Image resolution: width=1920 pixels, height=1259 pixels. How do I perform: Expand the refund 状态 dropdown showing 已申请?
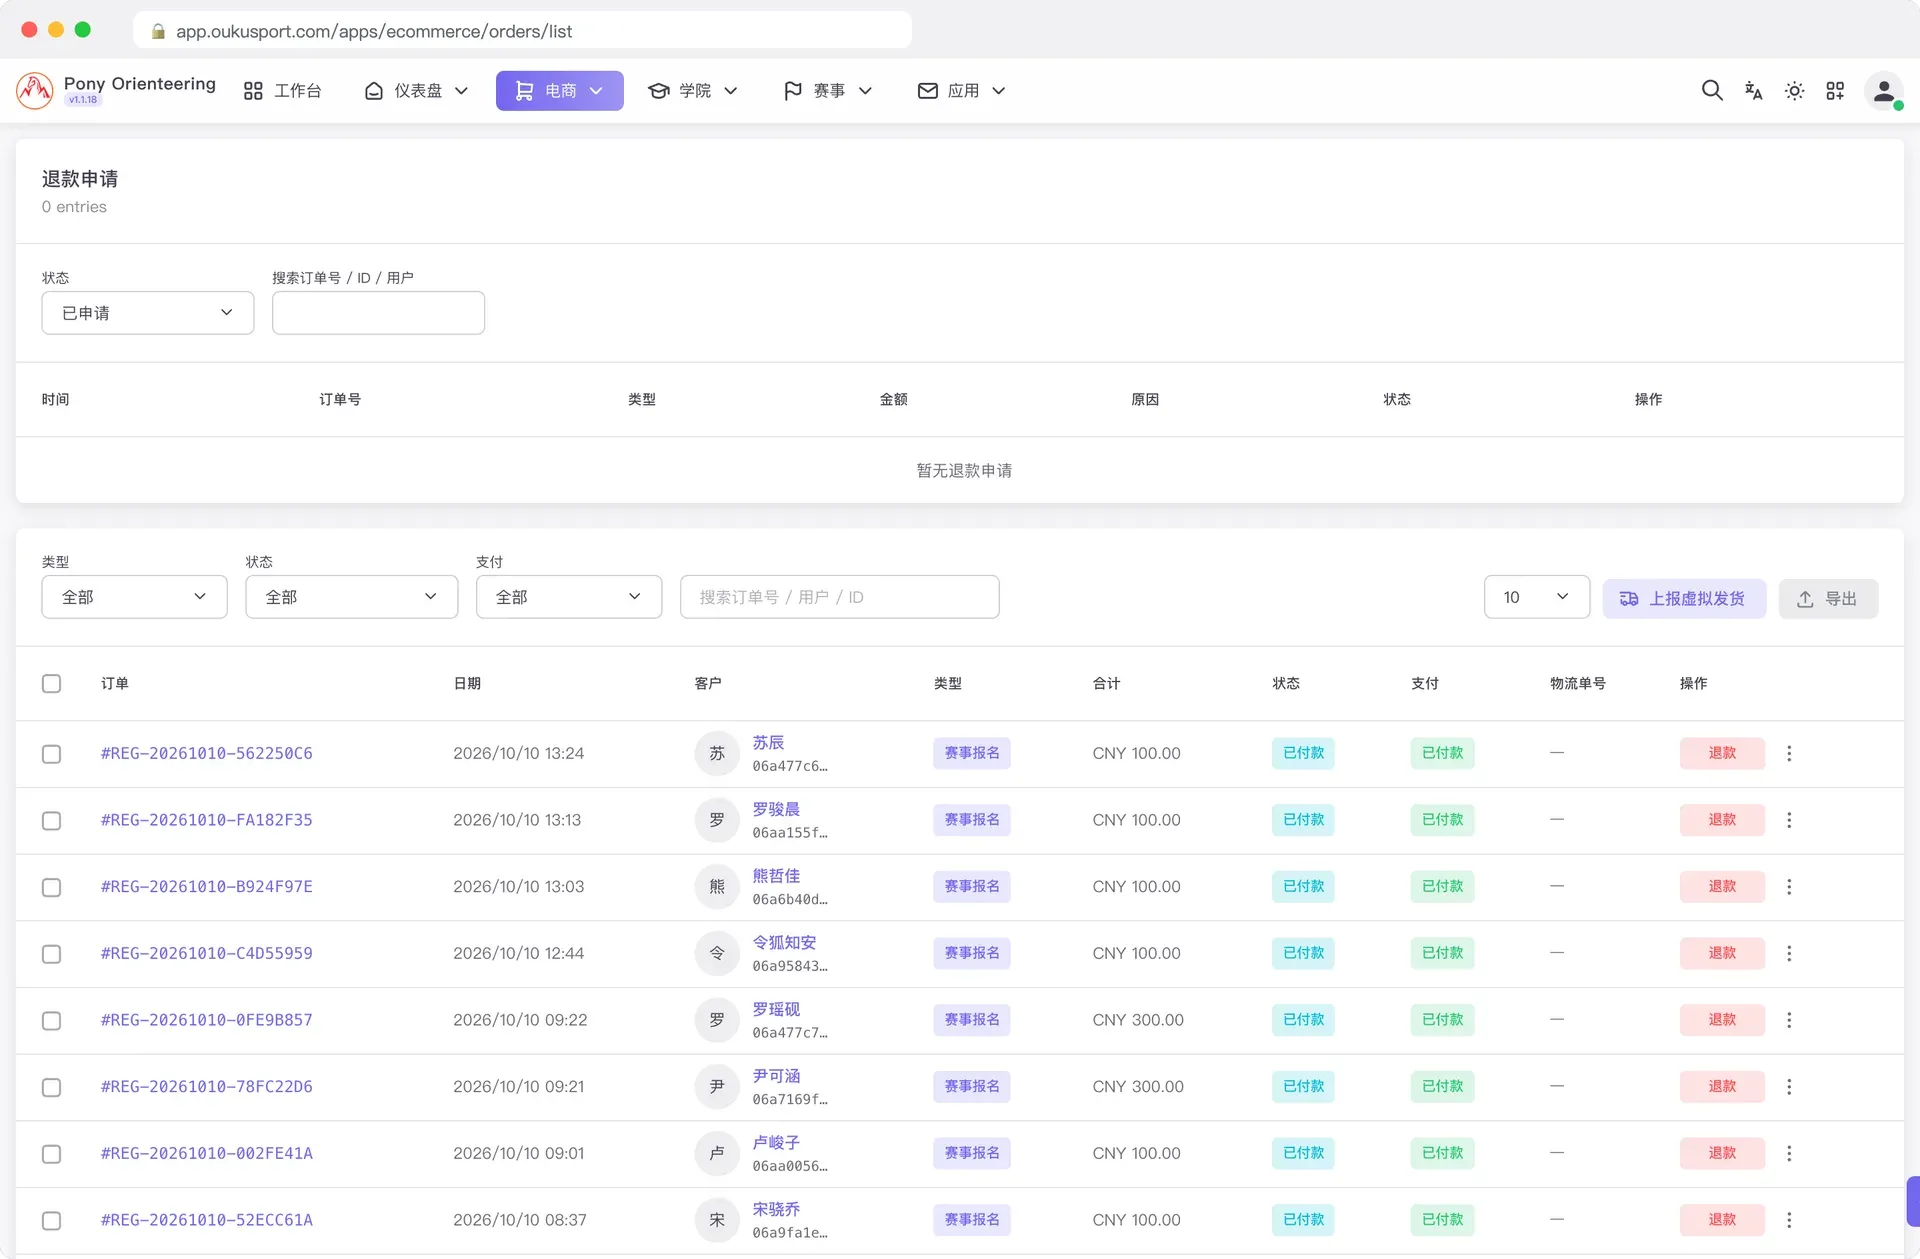[x=148, y=313]
